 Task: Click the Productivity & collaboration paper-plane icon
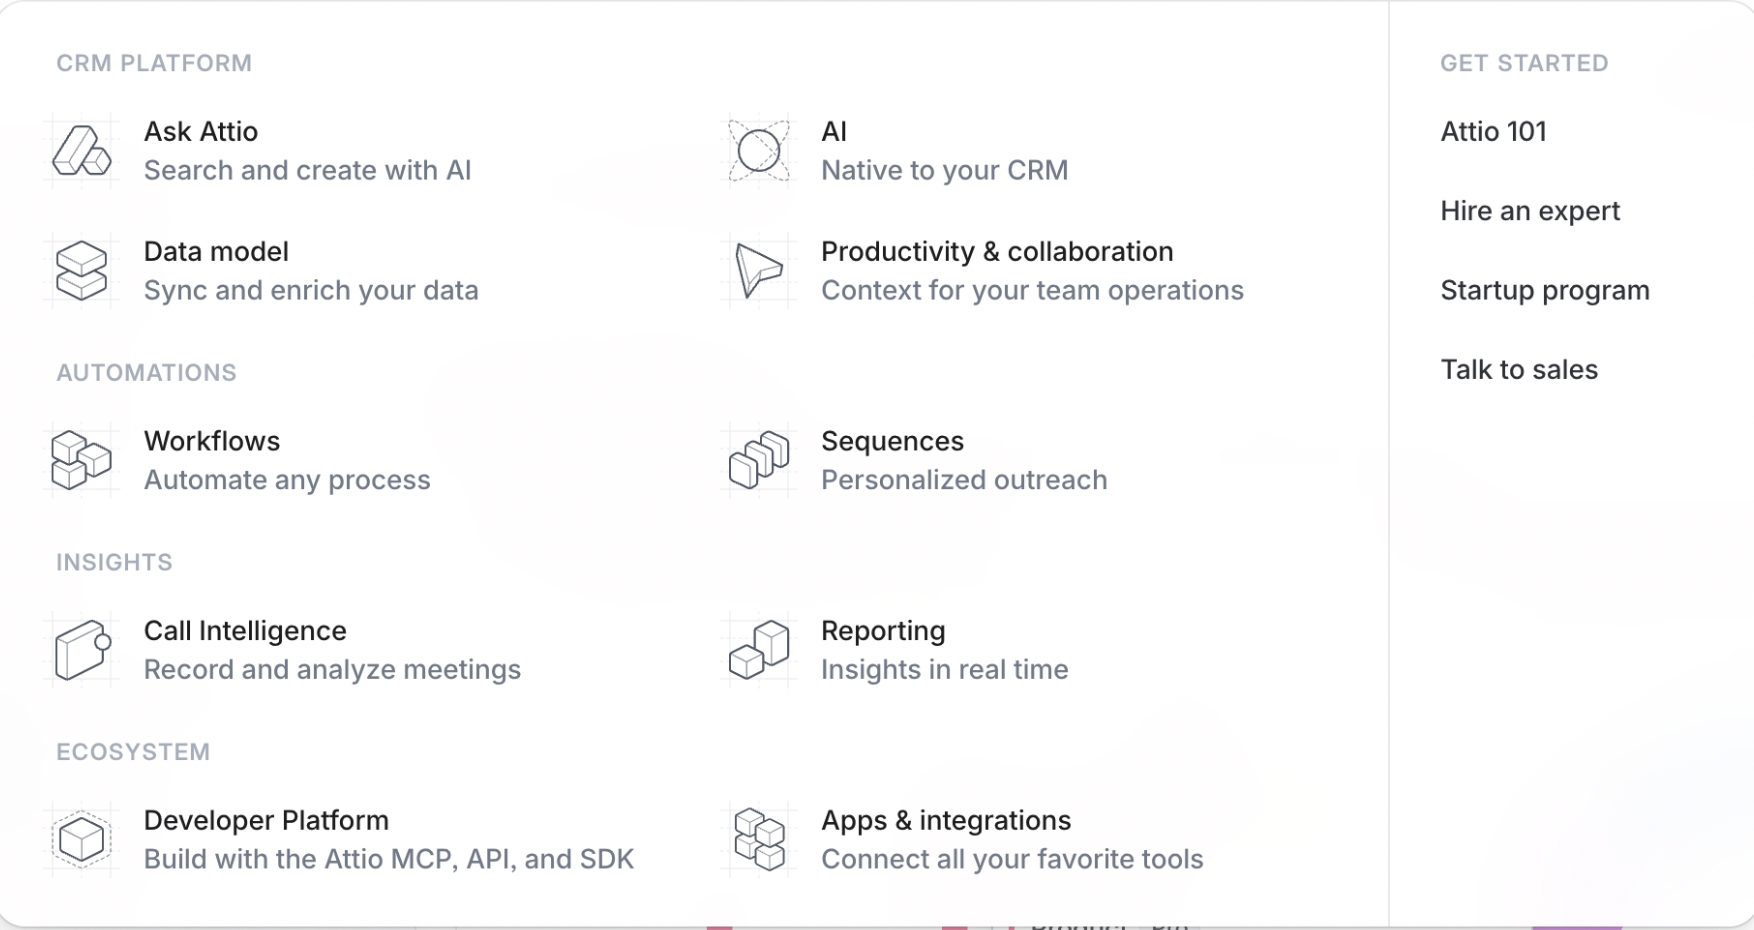click(759, 271)
